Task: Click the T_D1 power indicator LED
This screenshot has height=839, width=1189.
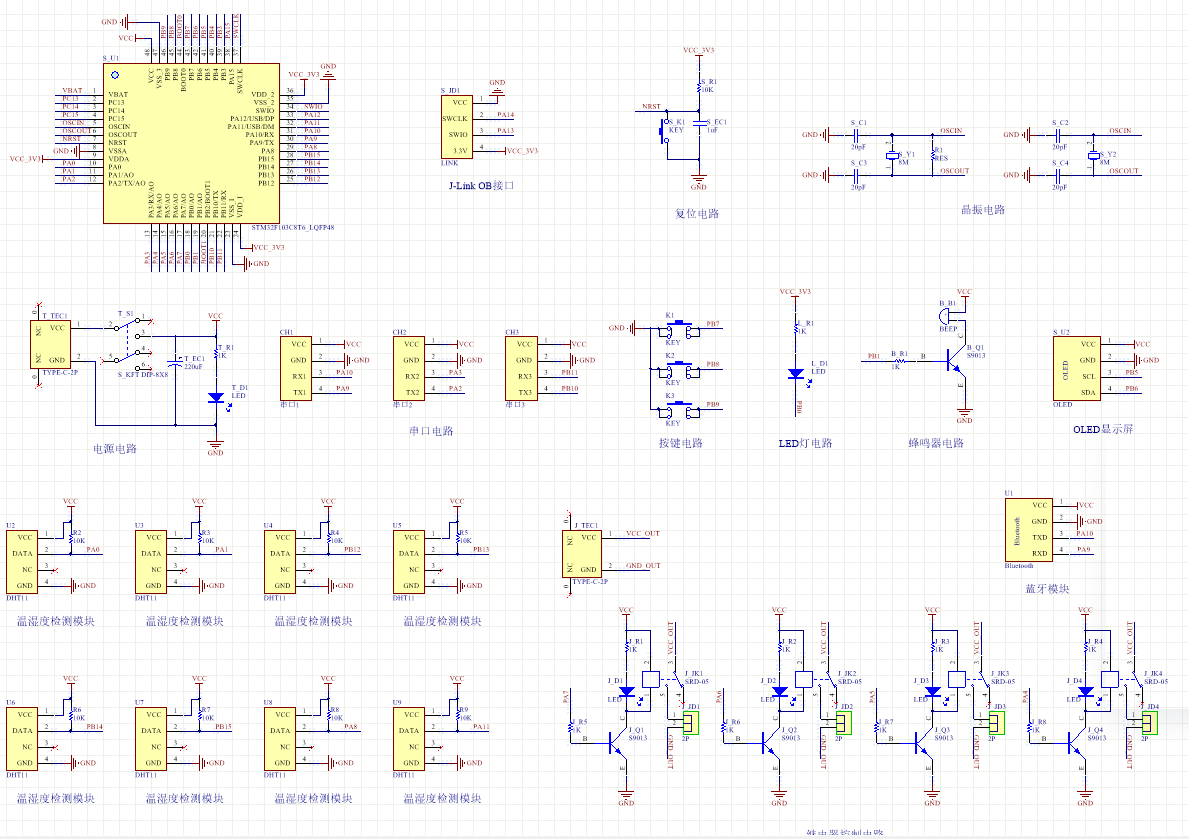Action: 215,397
